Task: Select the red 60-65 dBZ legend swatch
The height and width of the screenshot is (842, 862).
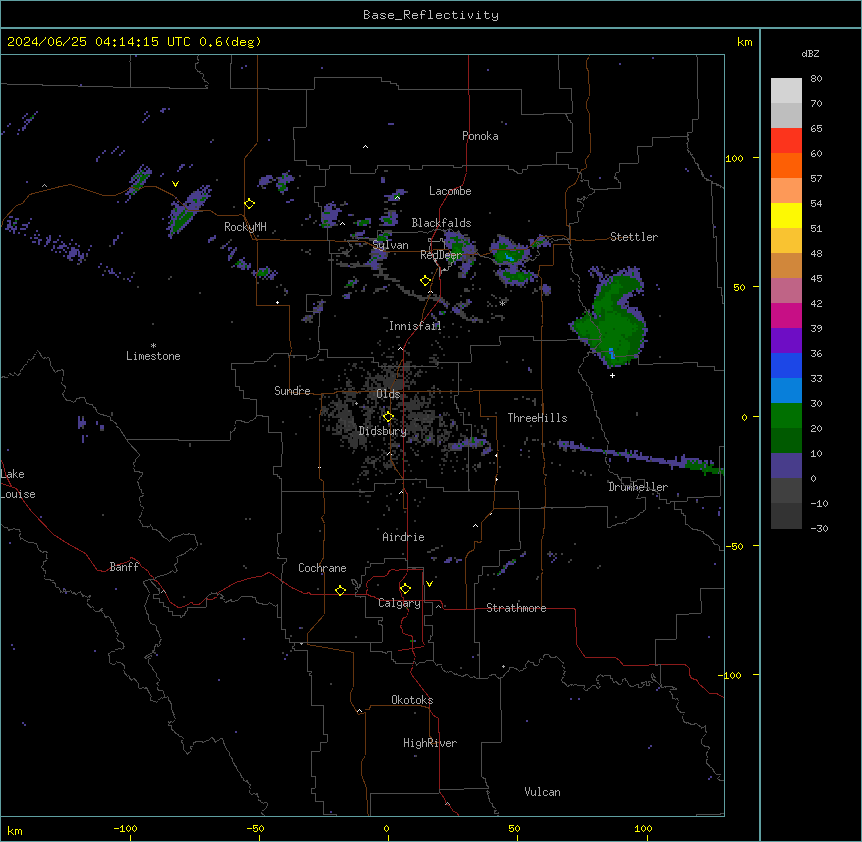Action: (x=786, y=141)
